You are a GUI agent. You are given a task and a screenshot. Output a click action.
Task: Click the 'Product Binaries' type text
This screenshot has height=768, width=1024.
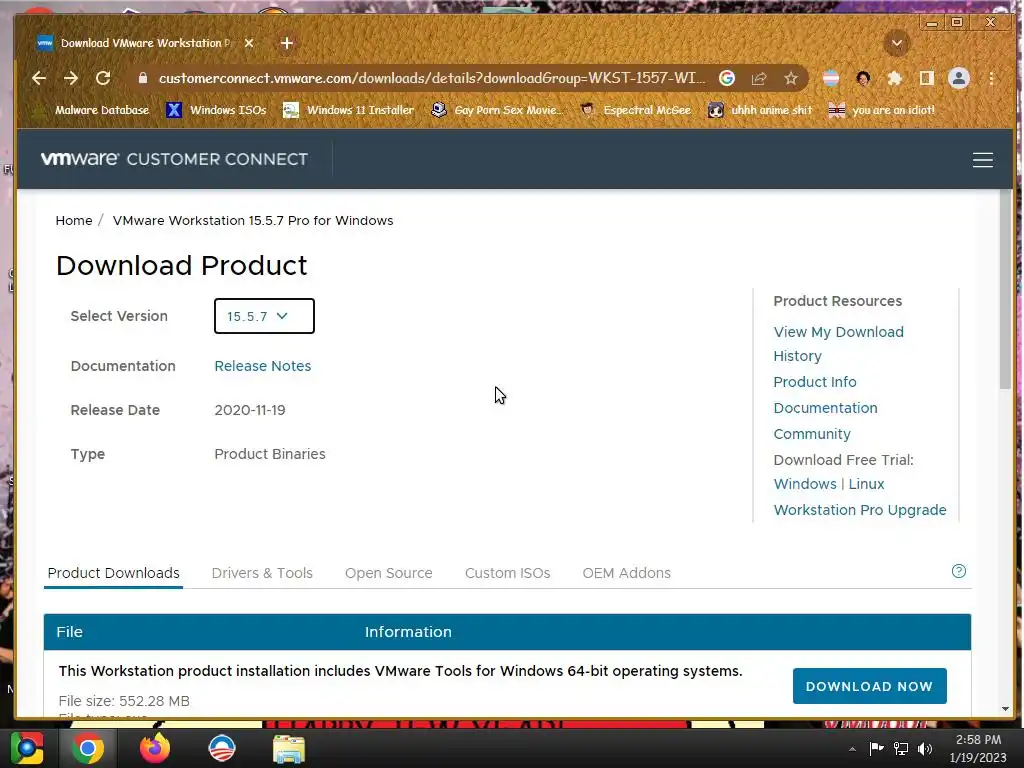[x=270, y=454]
